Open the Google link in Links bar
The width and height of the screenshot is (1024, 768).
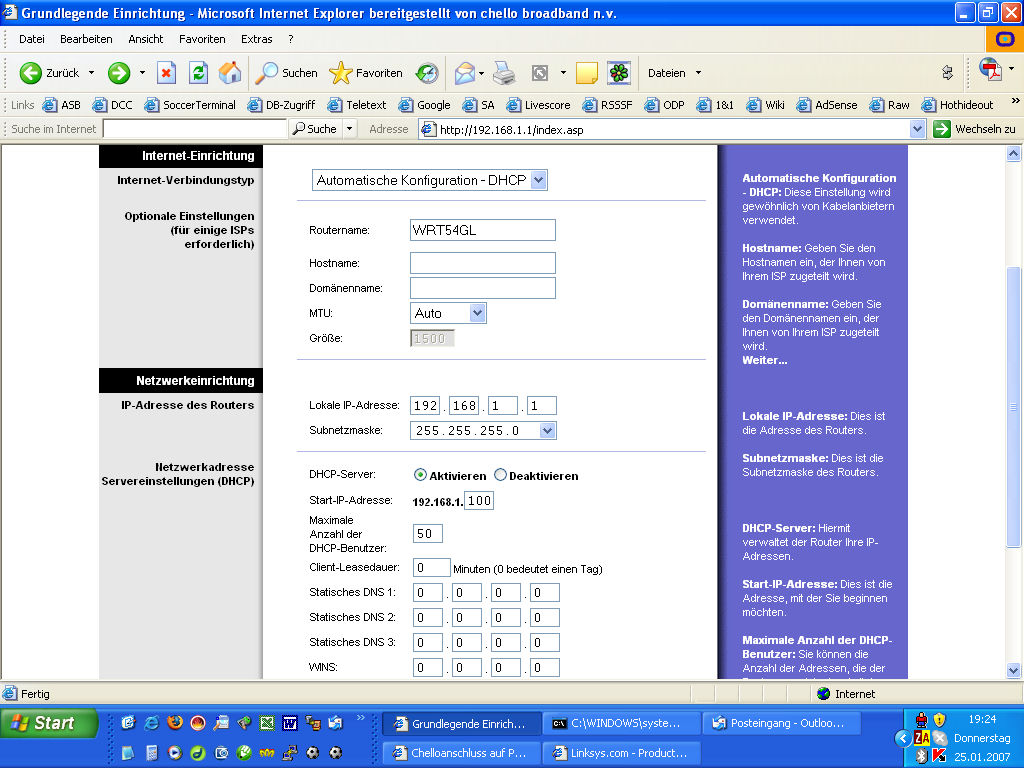tap(424, 104)
